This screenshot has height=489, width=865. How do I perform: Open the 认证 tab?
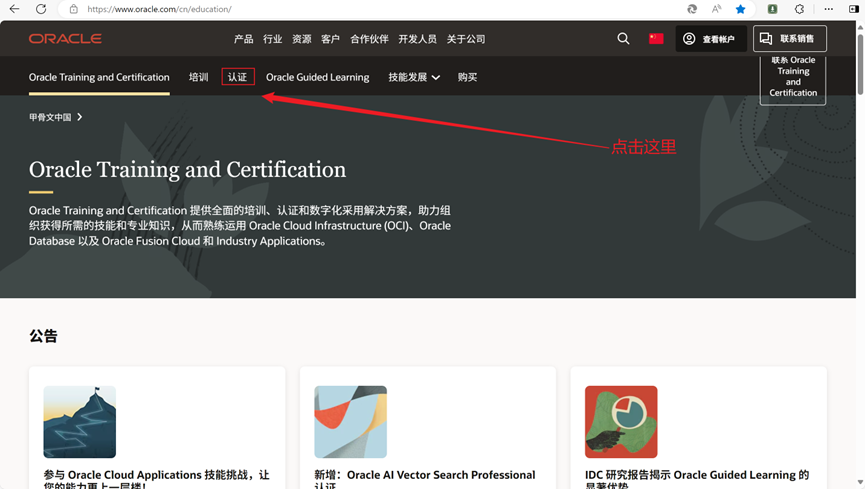tap(238, 77)
